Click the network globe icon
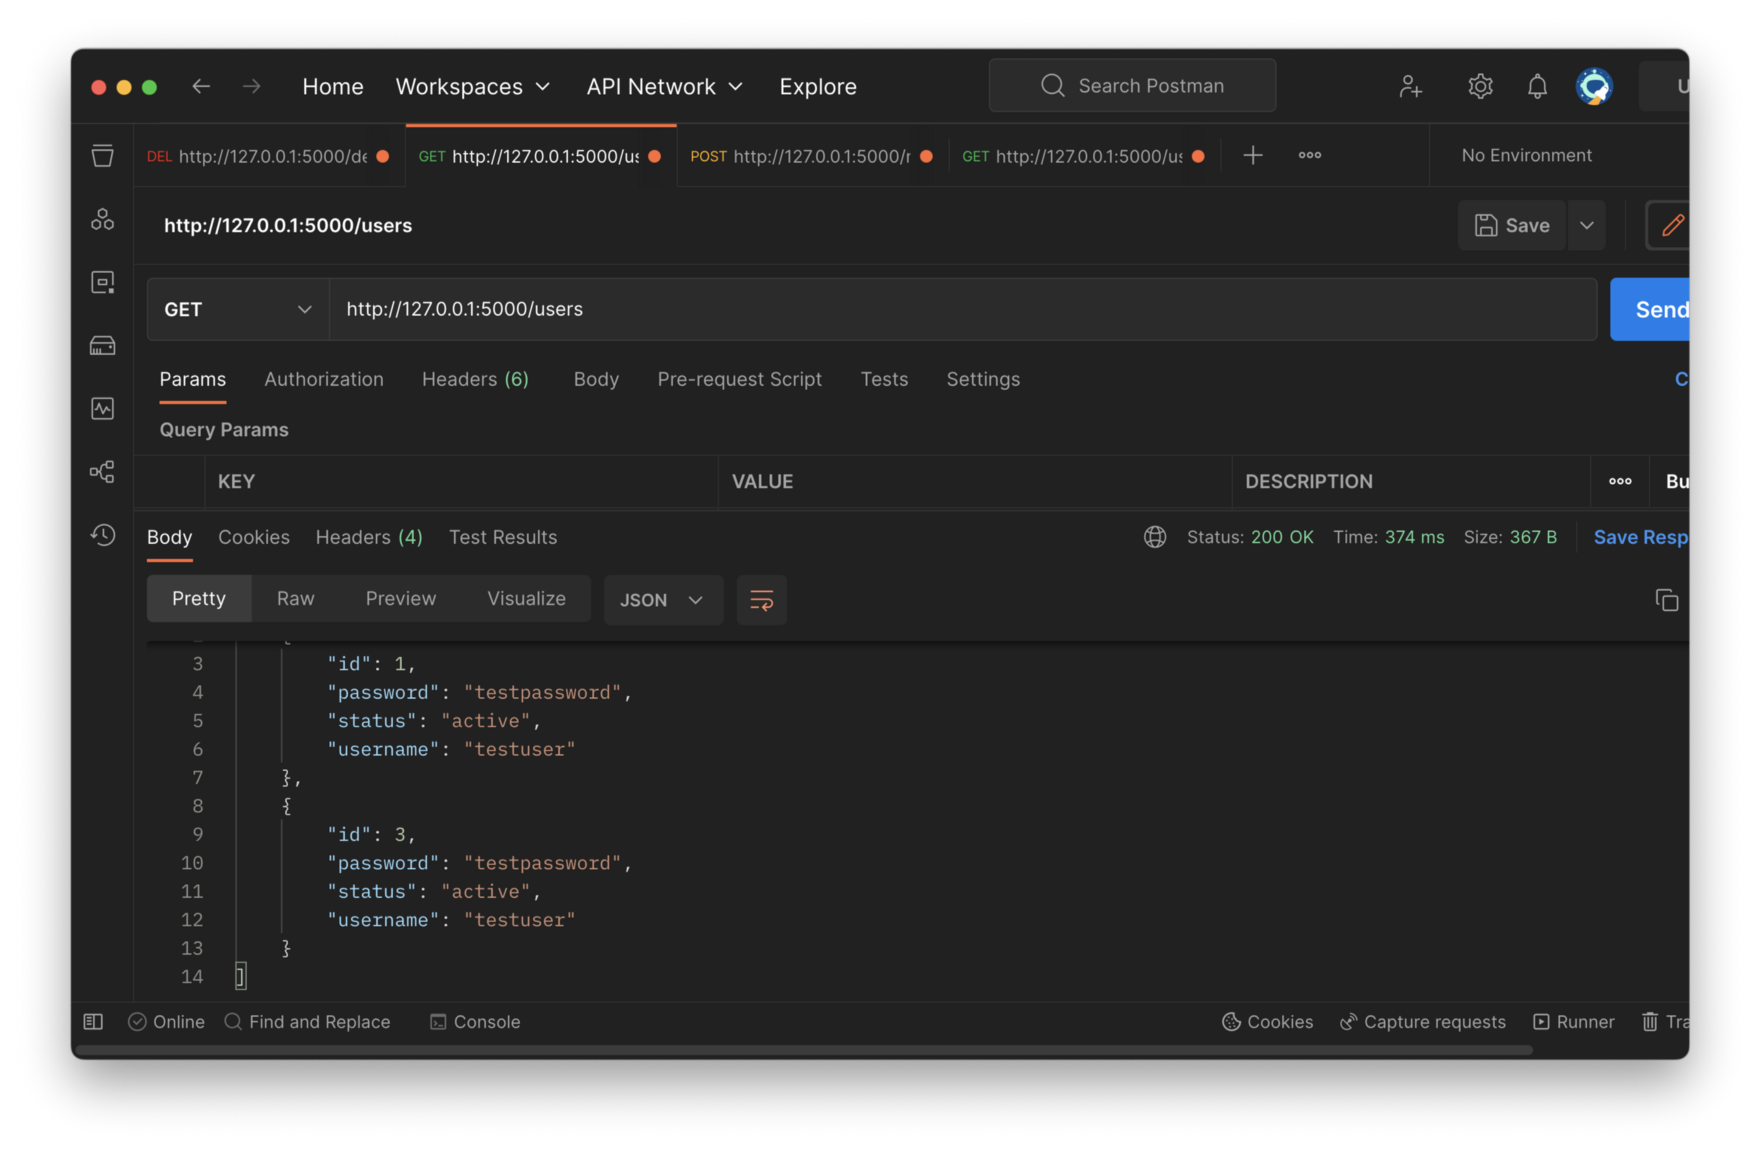 [1154, 537]
